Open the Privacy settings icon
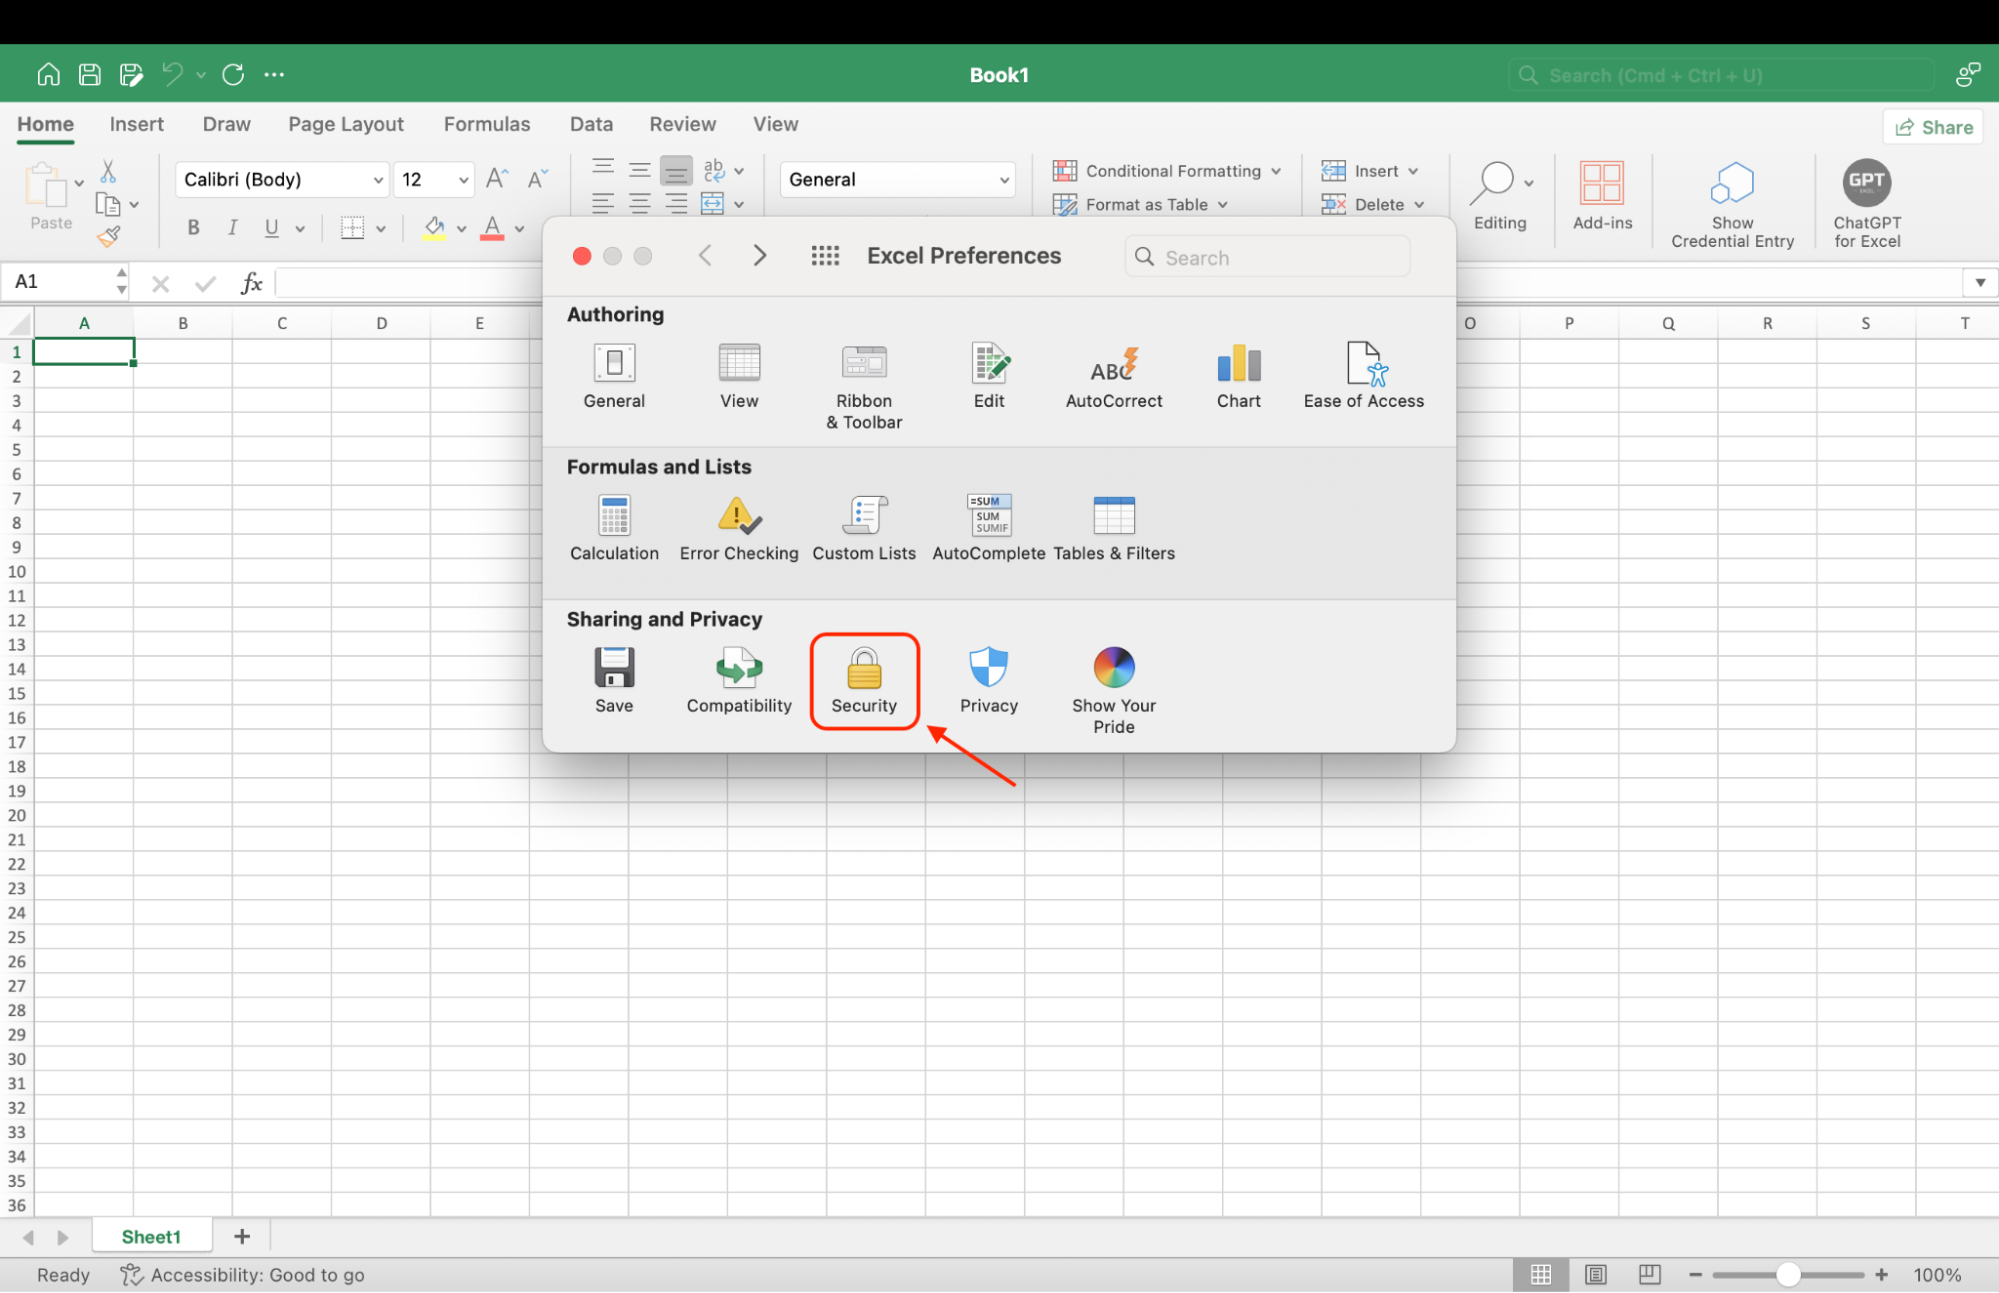This screenshot has height=1293, width=1999. [x=988, y=680]
